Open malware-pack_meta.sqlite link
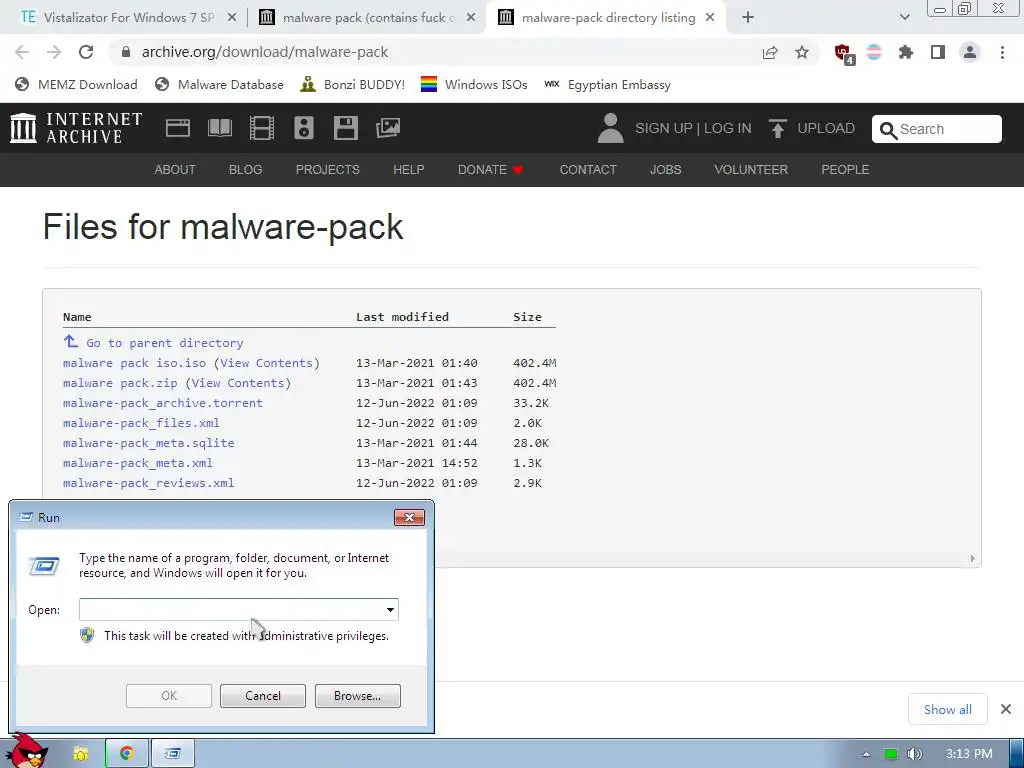Screen dimensions: 1024x768 [148, 443]
